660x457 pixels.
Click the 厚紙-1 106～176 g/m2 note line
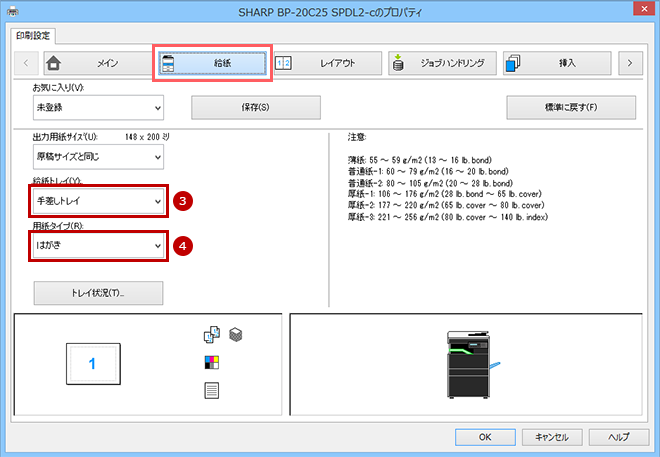pyautogui.click(x=444, y=194)
